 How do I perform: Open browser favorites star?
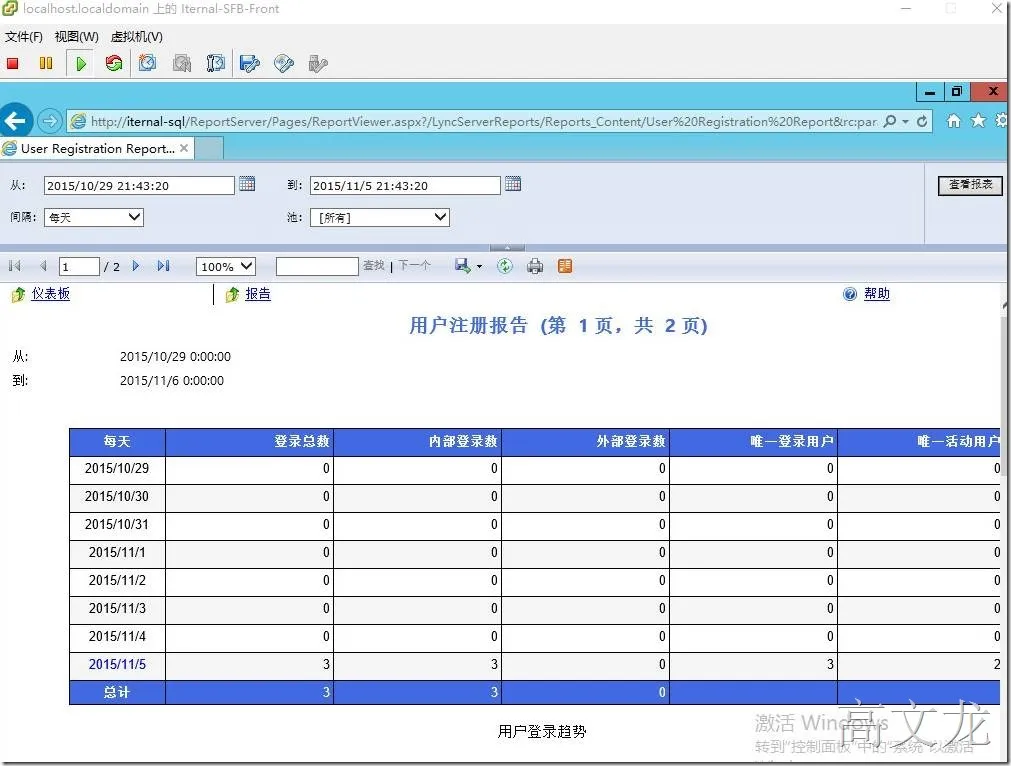point(979,121)
